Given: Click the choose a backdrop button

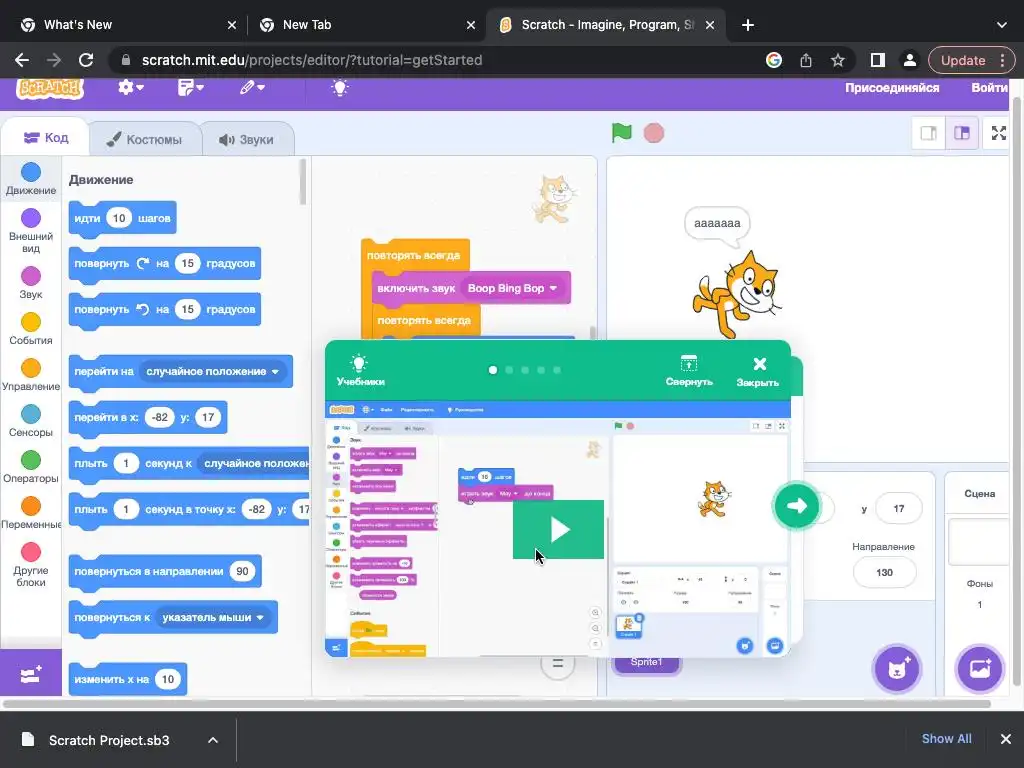Looking at the screenshot, I should tap(980, 669).
